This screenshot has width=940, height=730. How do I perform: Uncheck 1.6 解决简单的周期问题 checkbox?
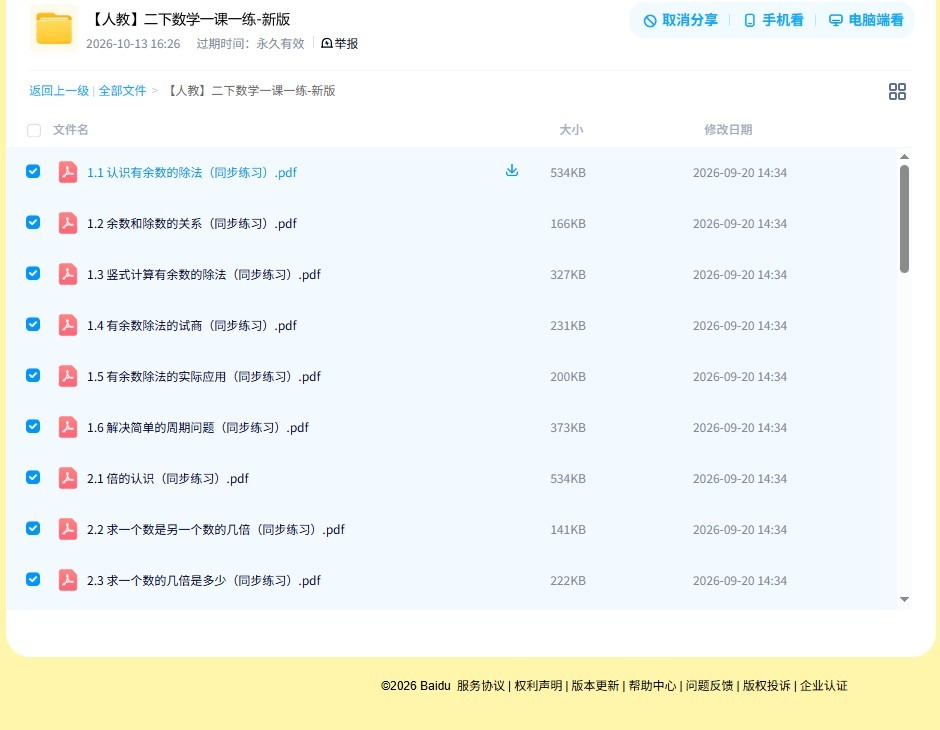[33, 426]
